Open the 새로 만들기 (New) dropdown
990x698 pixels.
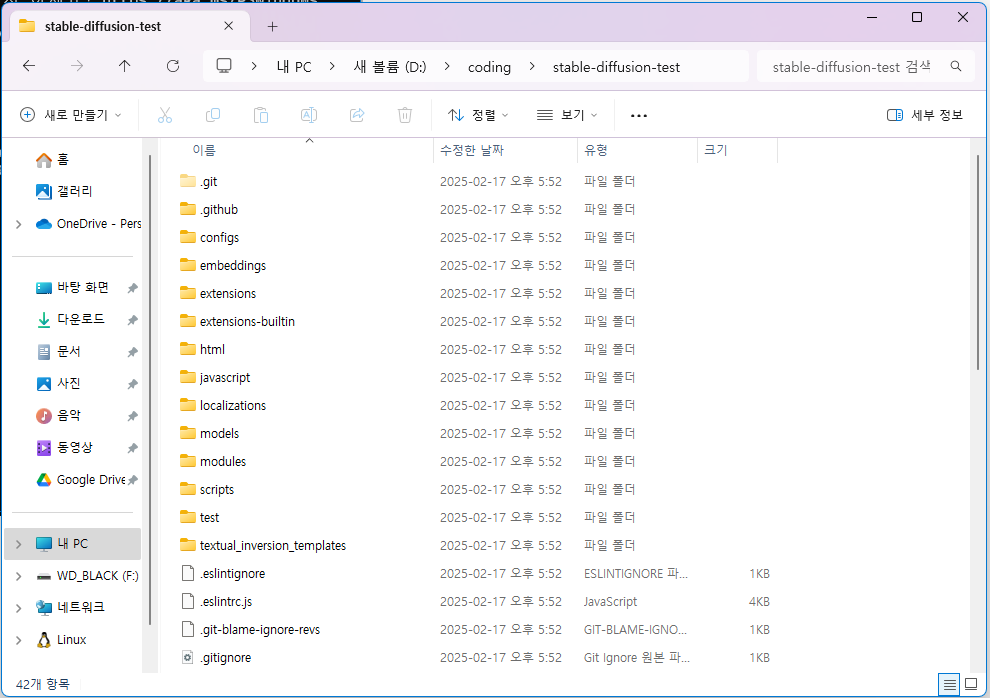coord(71,115)
